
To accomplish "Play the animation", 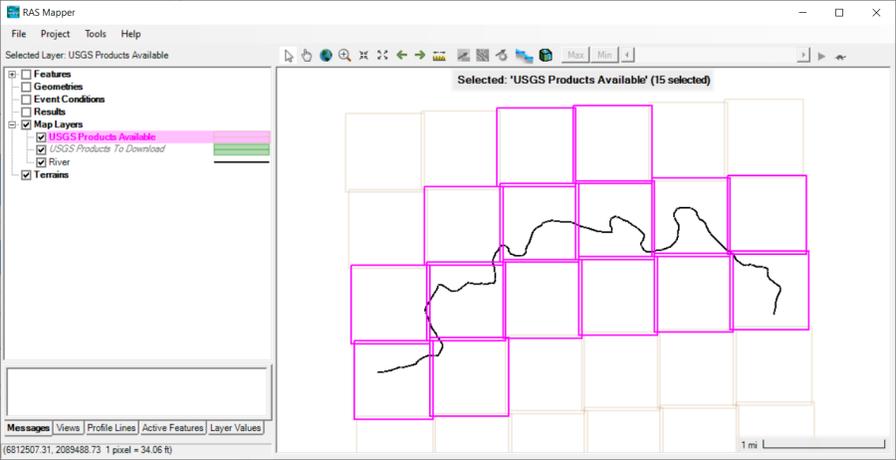I will (822, 56).
